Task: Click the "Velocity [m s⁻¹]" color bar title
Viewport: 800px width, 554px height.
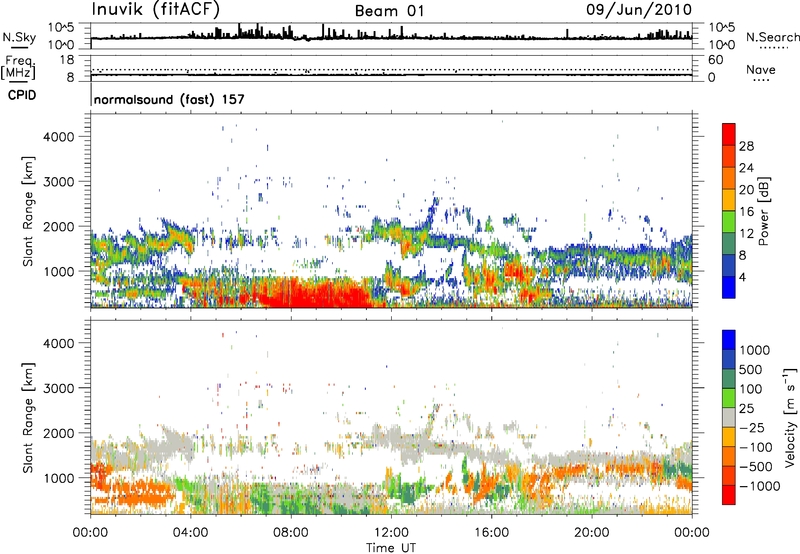Action: click(x=790, y=417)
